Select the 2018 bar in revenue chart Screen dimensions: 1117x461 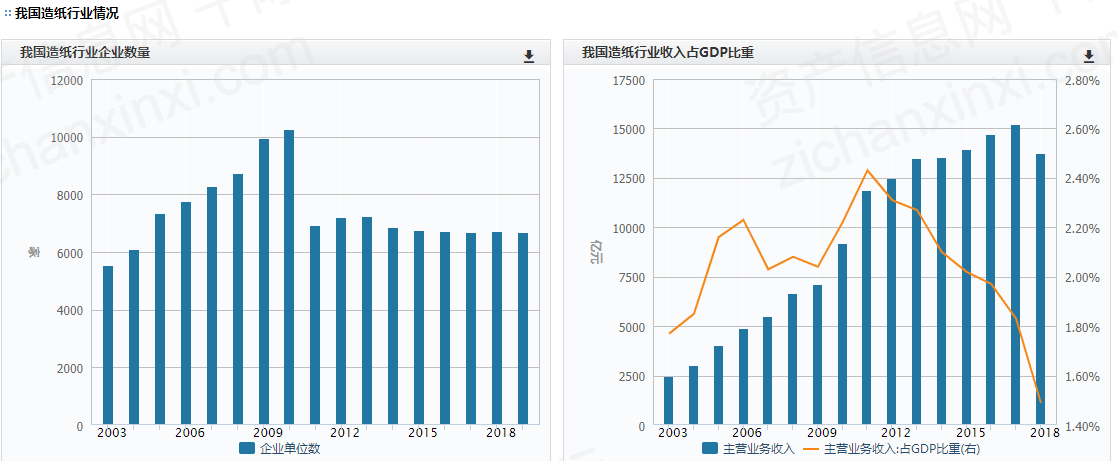point(1040,290)
